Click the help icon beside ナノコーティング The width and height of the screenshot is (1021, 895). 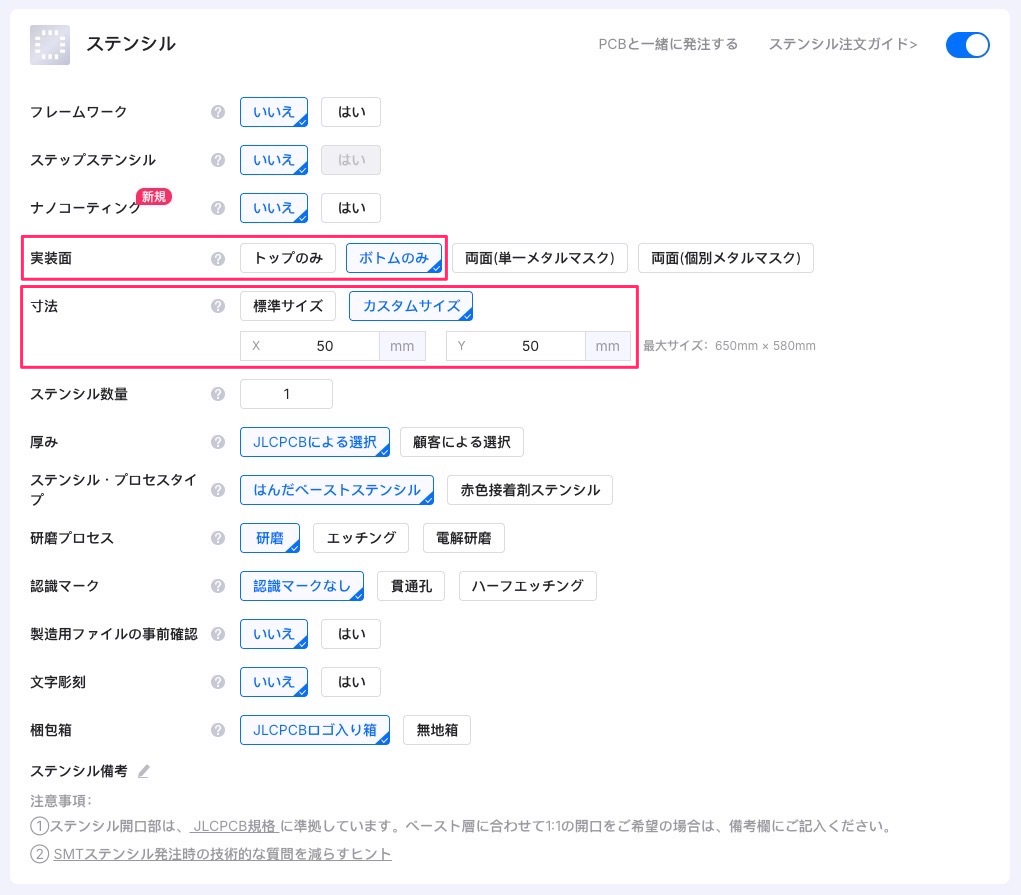click(218, 208)
